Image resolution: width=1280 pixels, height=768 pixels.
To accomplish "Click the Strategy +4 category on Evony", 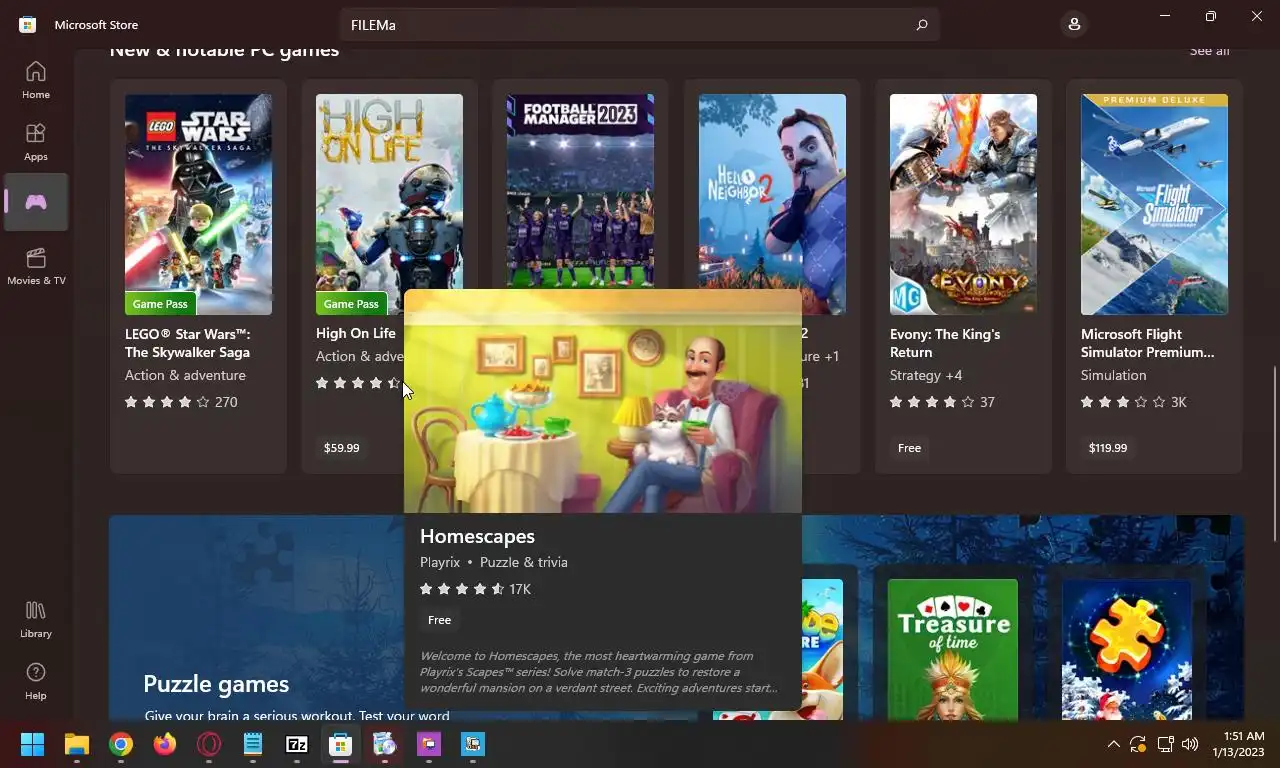I will [926, 375].
